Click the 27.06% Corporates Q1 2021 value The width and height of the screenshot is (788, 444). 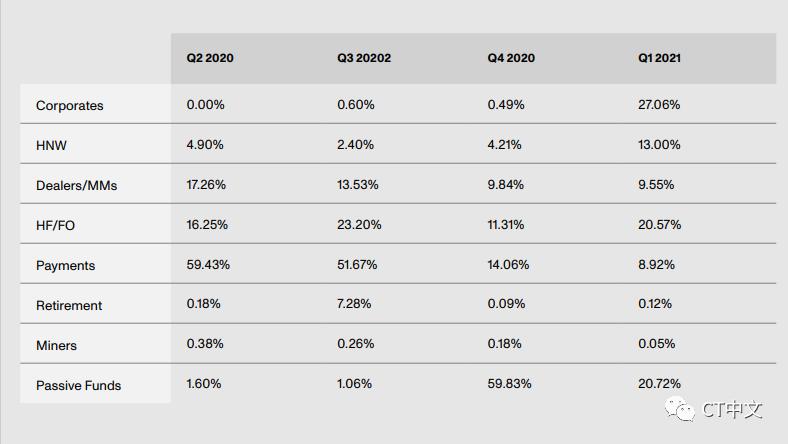click(x=659, y=104)
